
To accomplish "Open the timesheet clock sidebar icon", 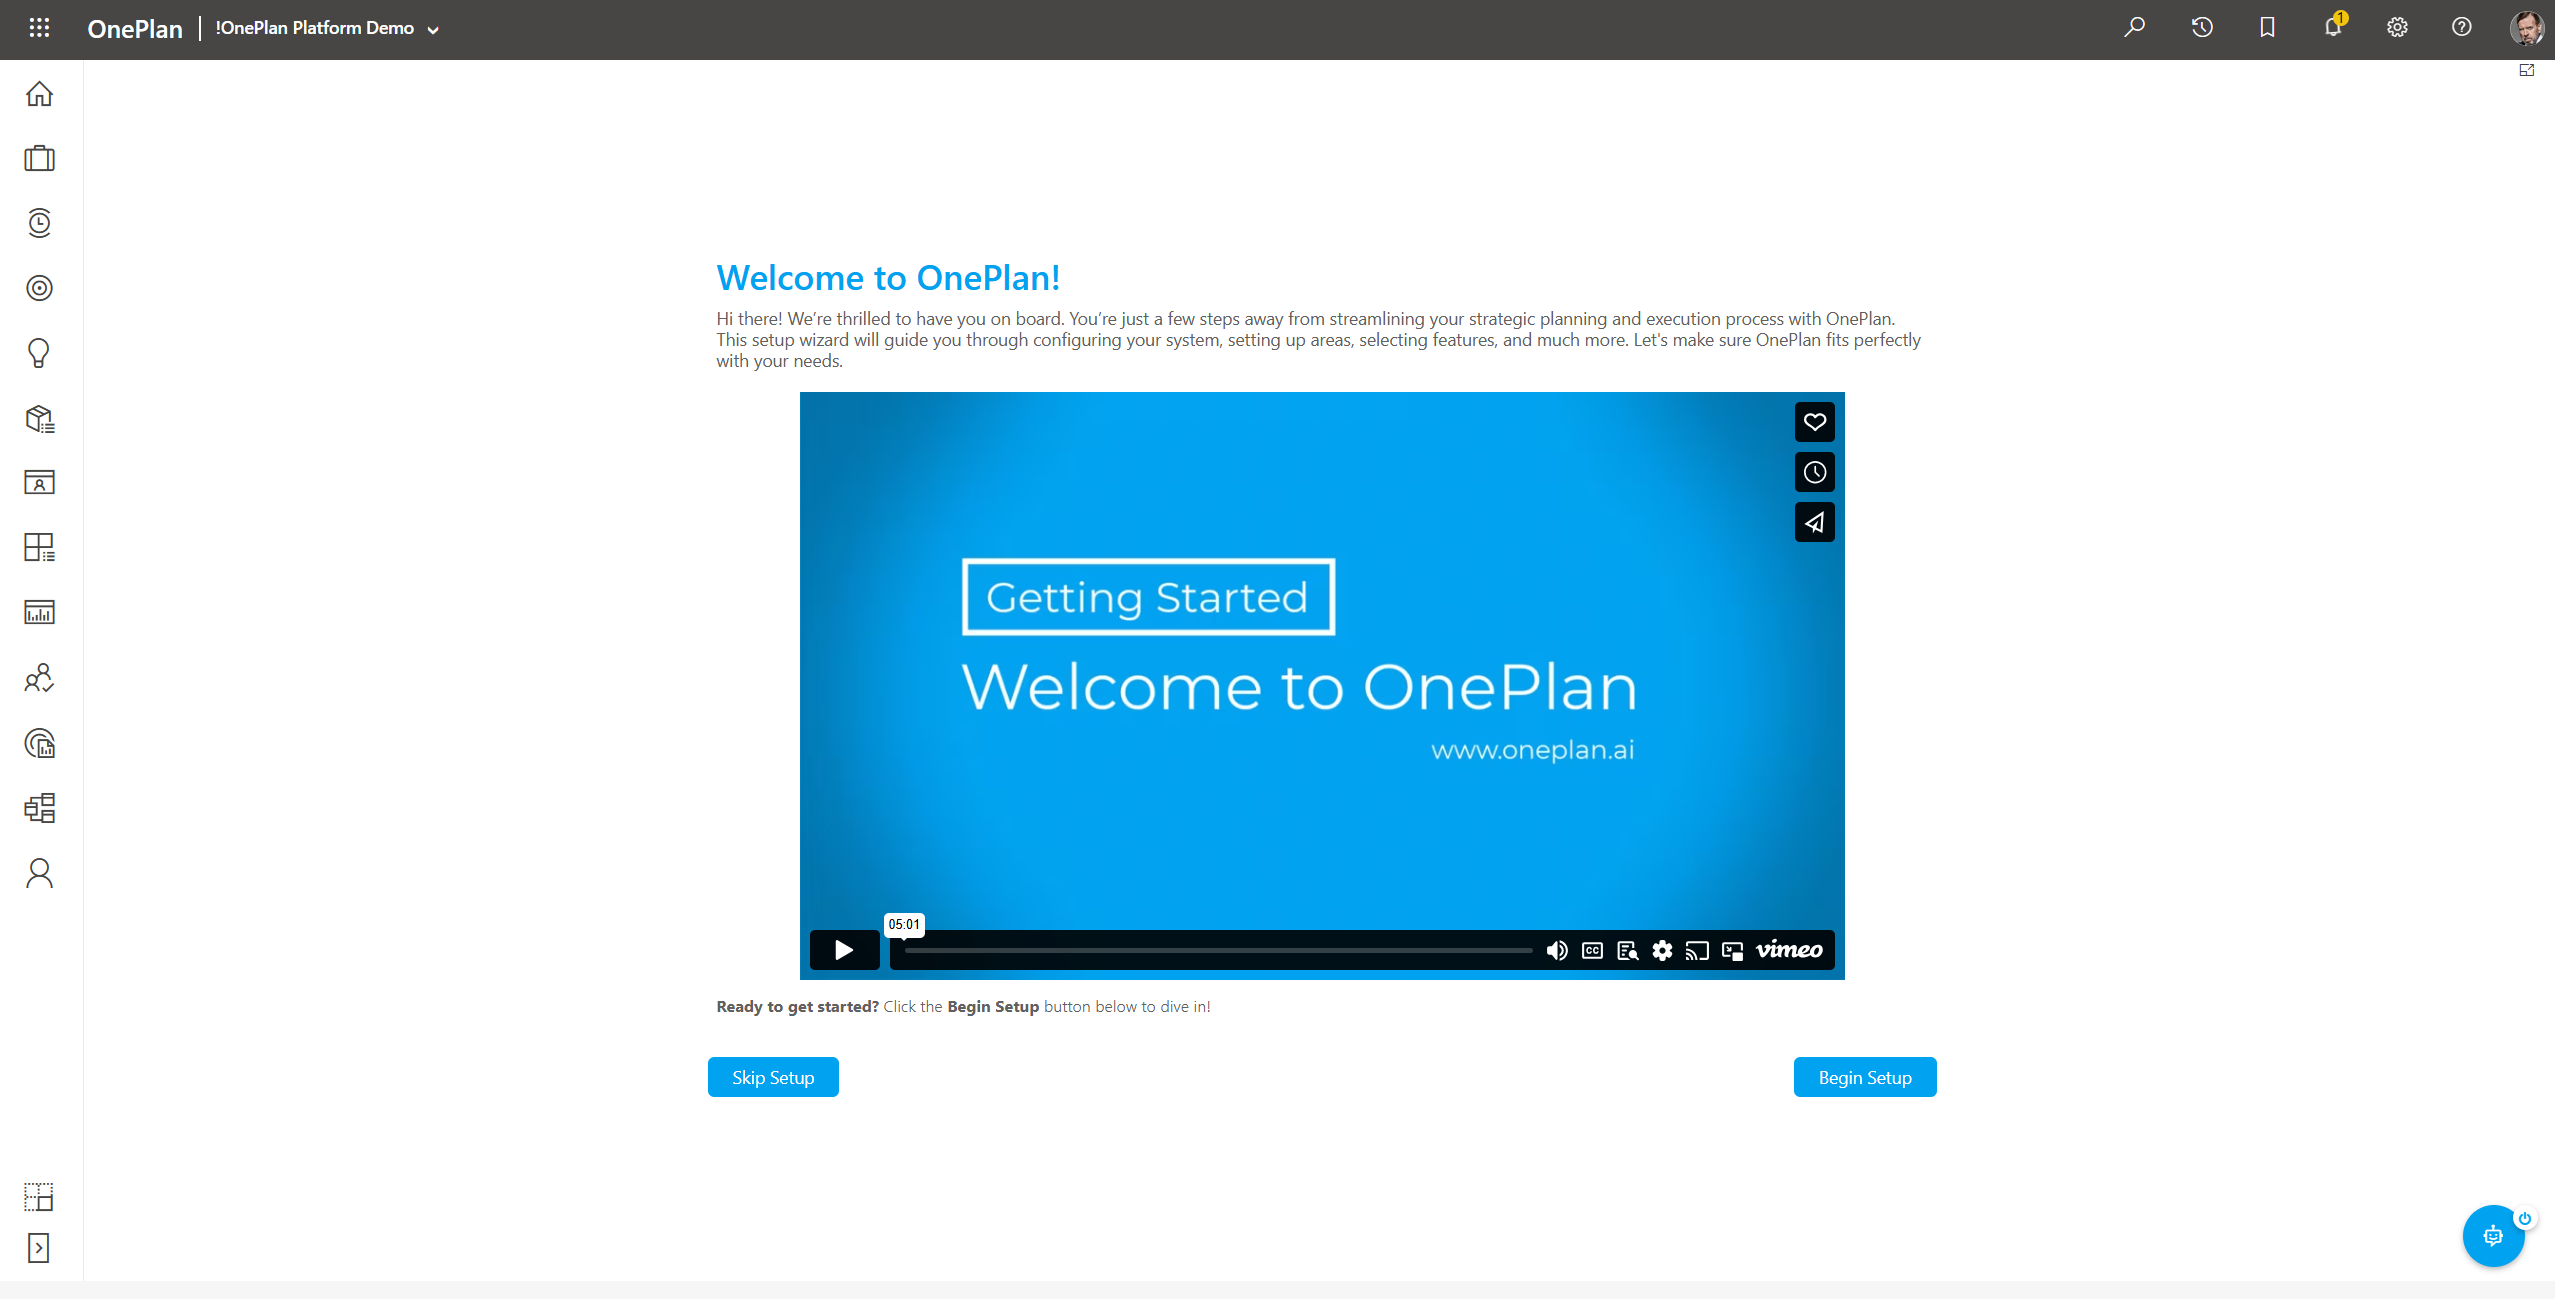I will coord(39,223).
